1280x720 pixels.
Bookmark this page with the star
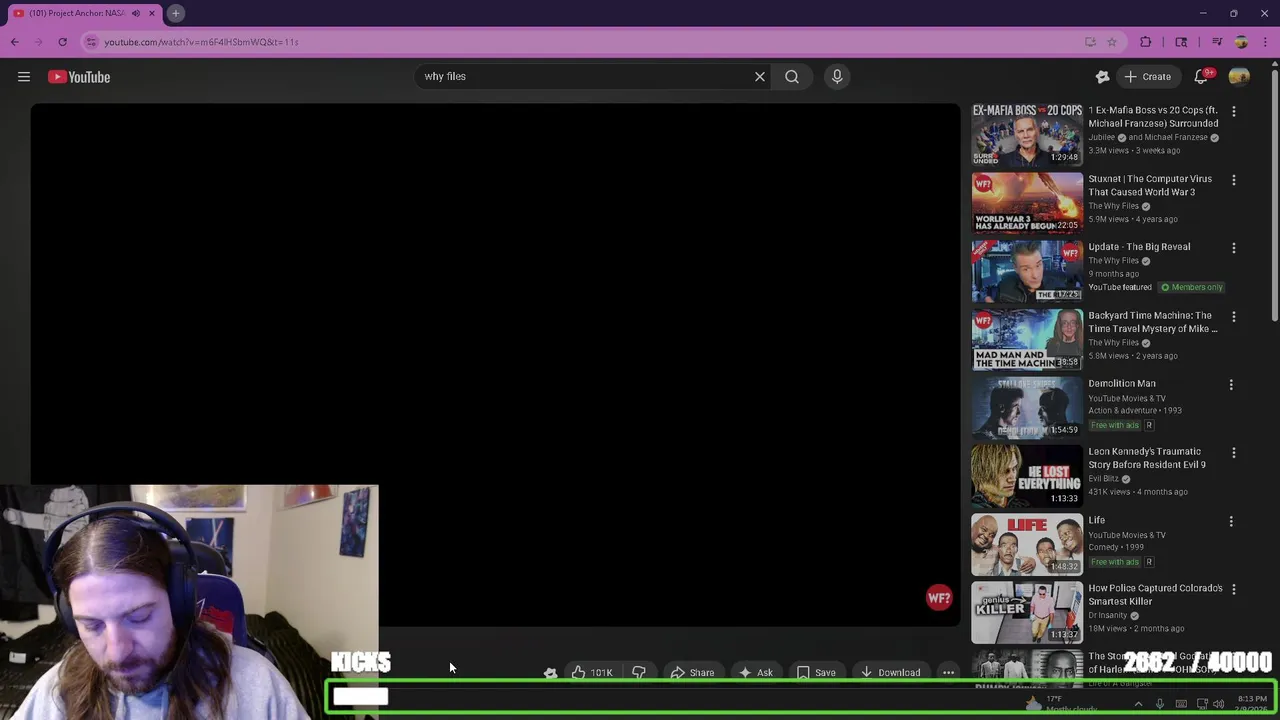tap(1111, 42)
